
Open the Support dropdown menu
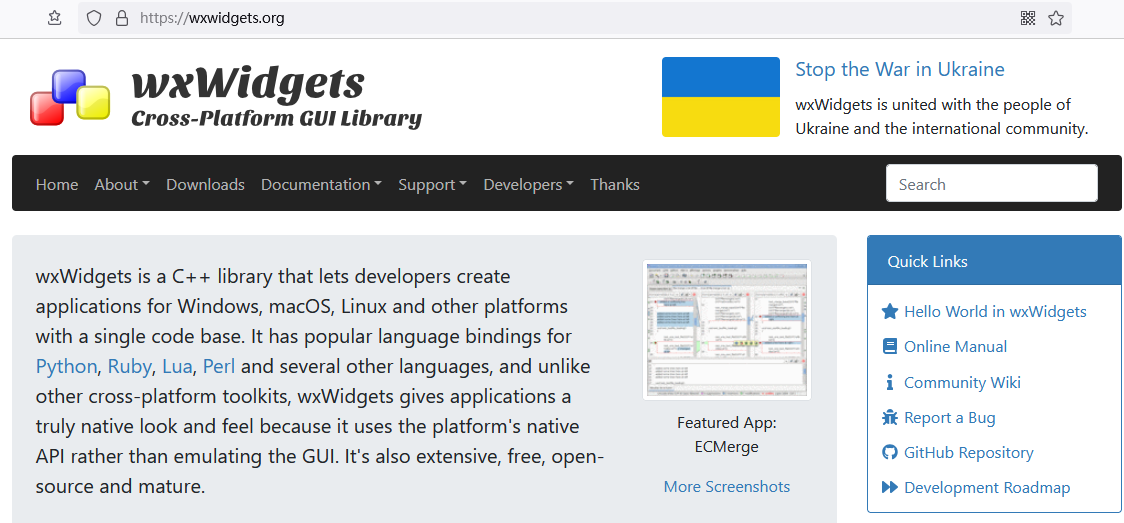(x=433, y=184)
